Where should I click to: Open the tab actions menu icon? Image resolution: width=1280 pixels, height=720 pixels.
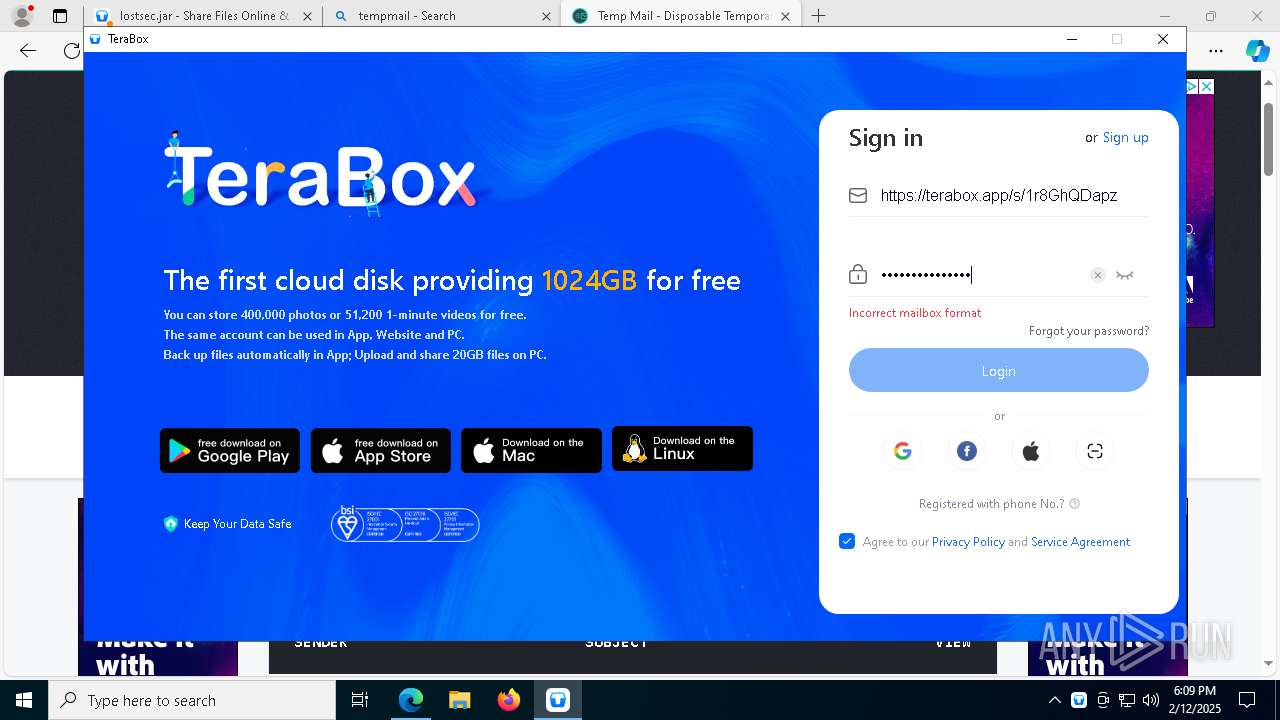[x=60, y=16]
